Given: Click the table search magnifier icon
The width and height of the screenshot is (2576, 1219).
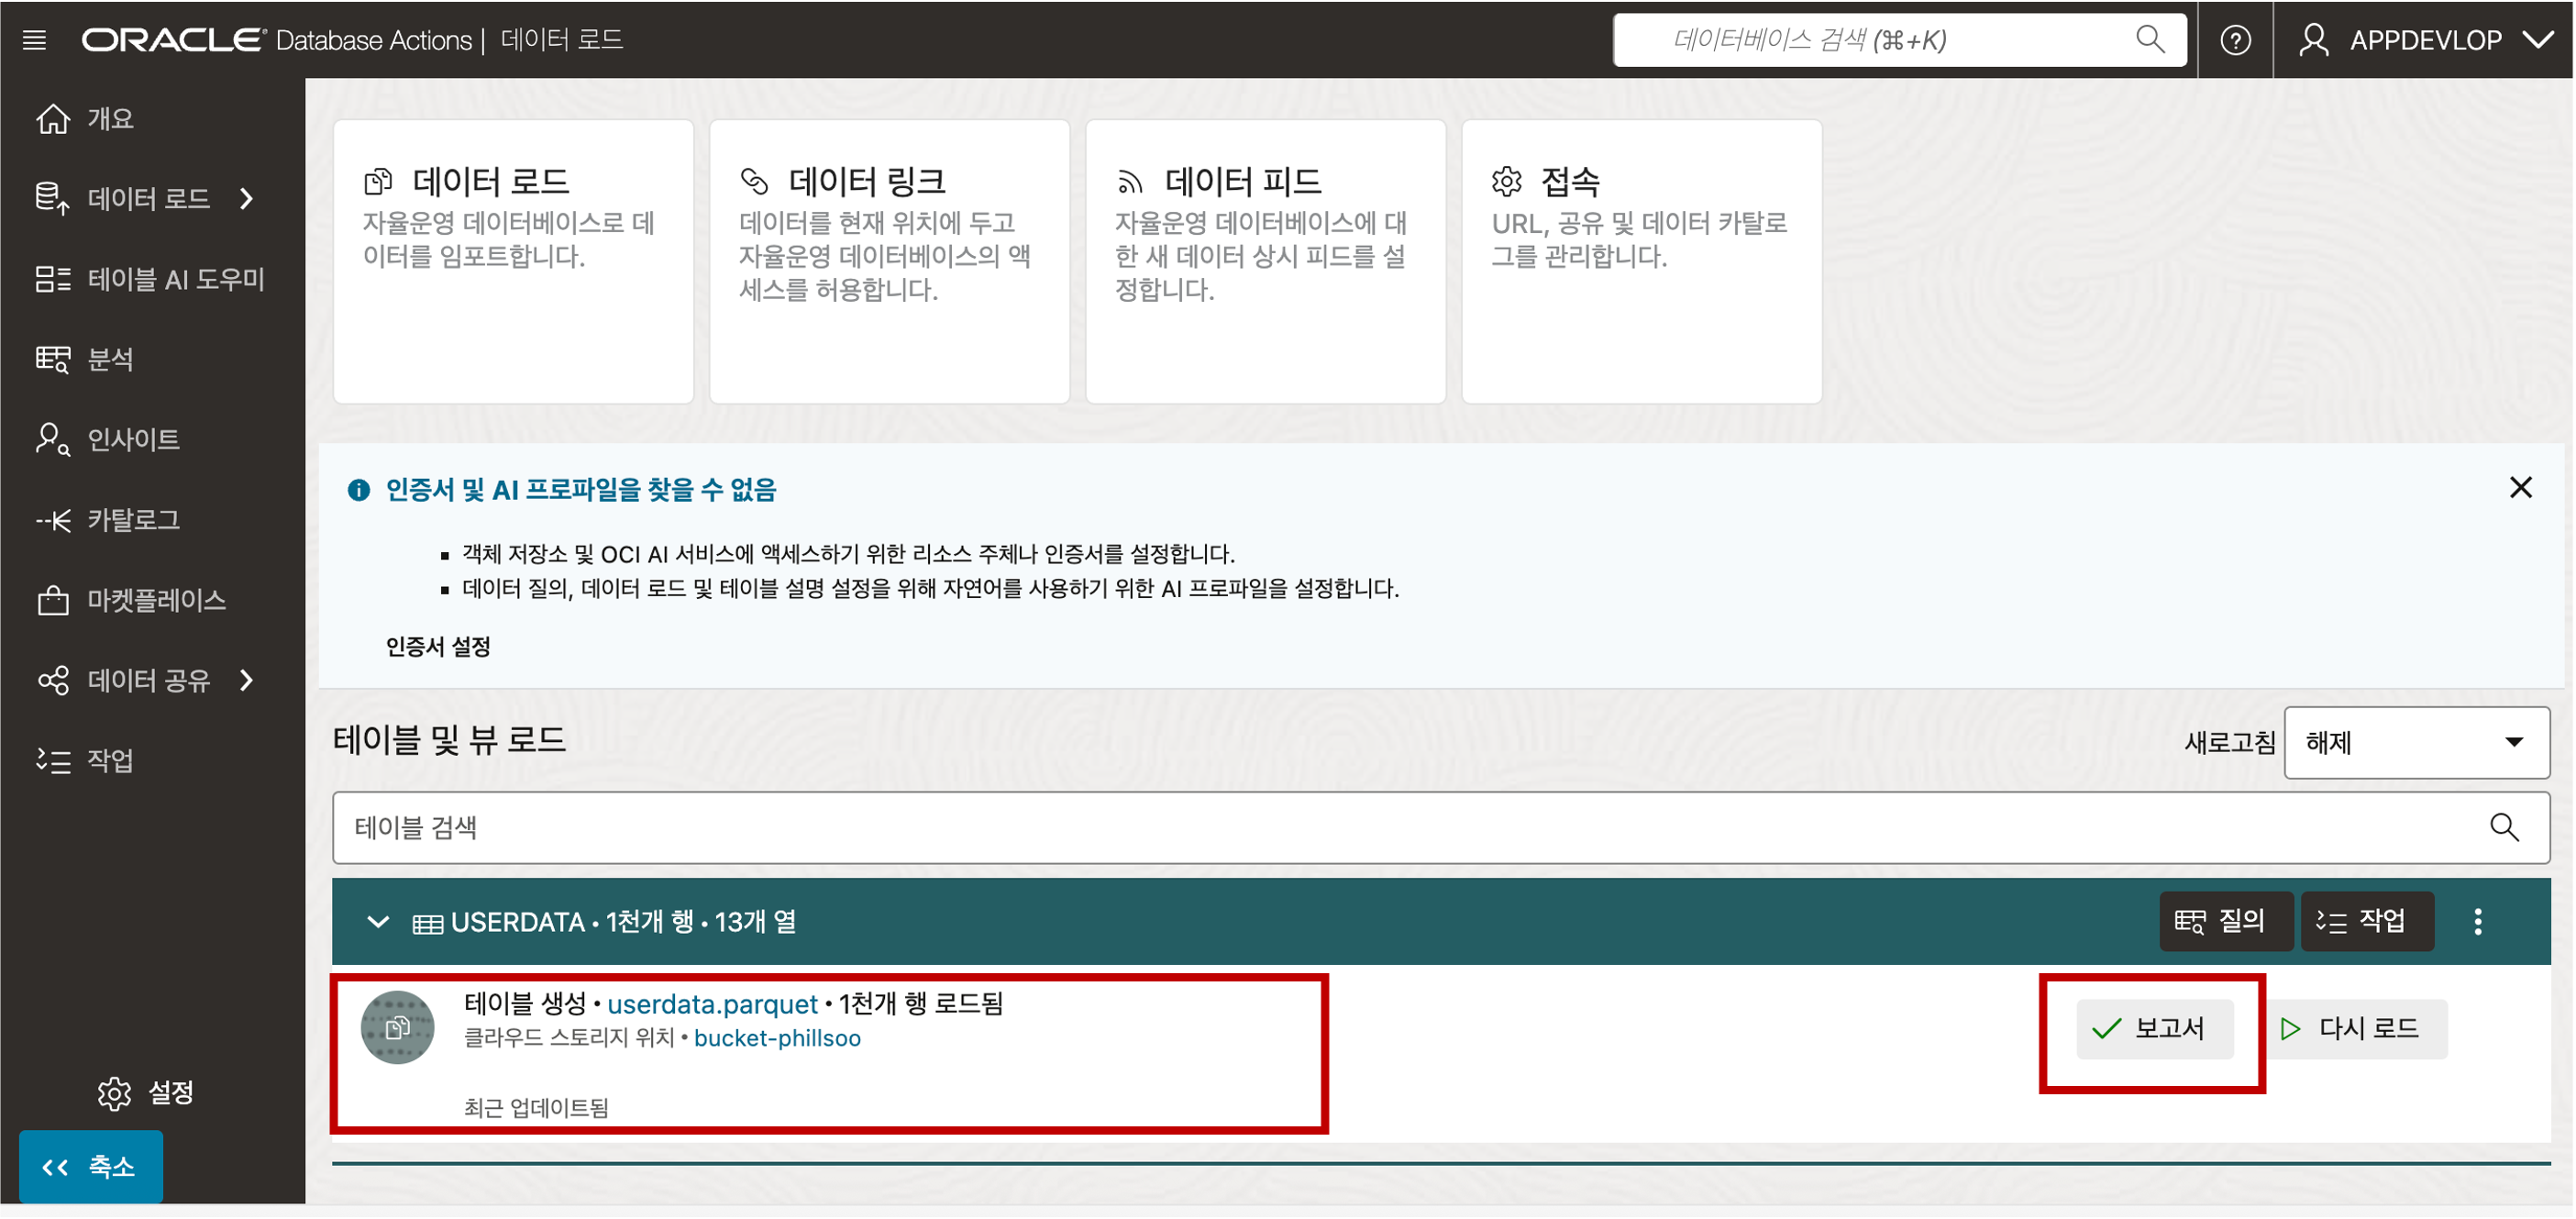Looking at the screenshot, I should coord(2503,828).
